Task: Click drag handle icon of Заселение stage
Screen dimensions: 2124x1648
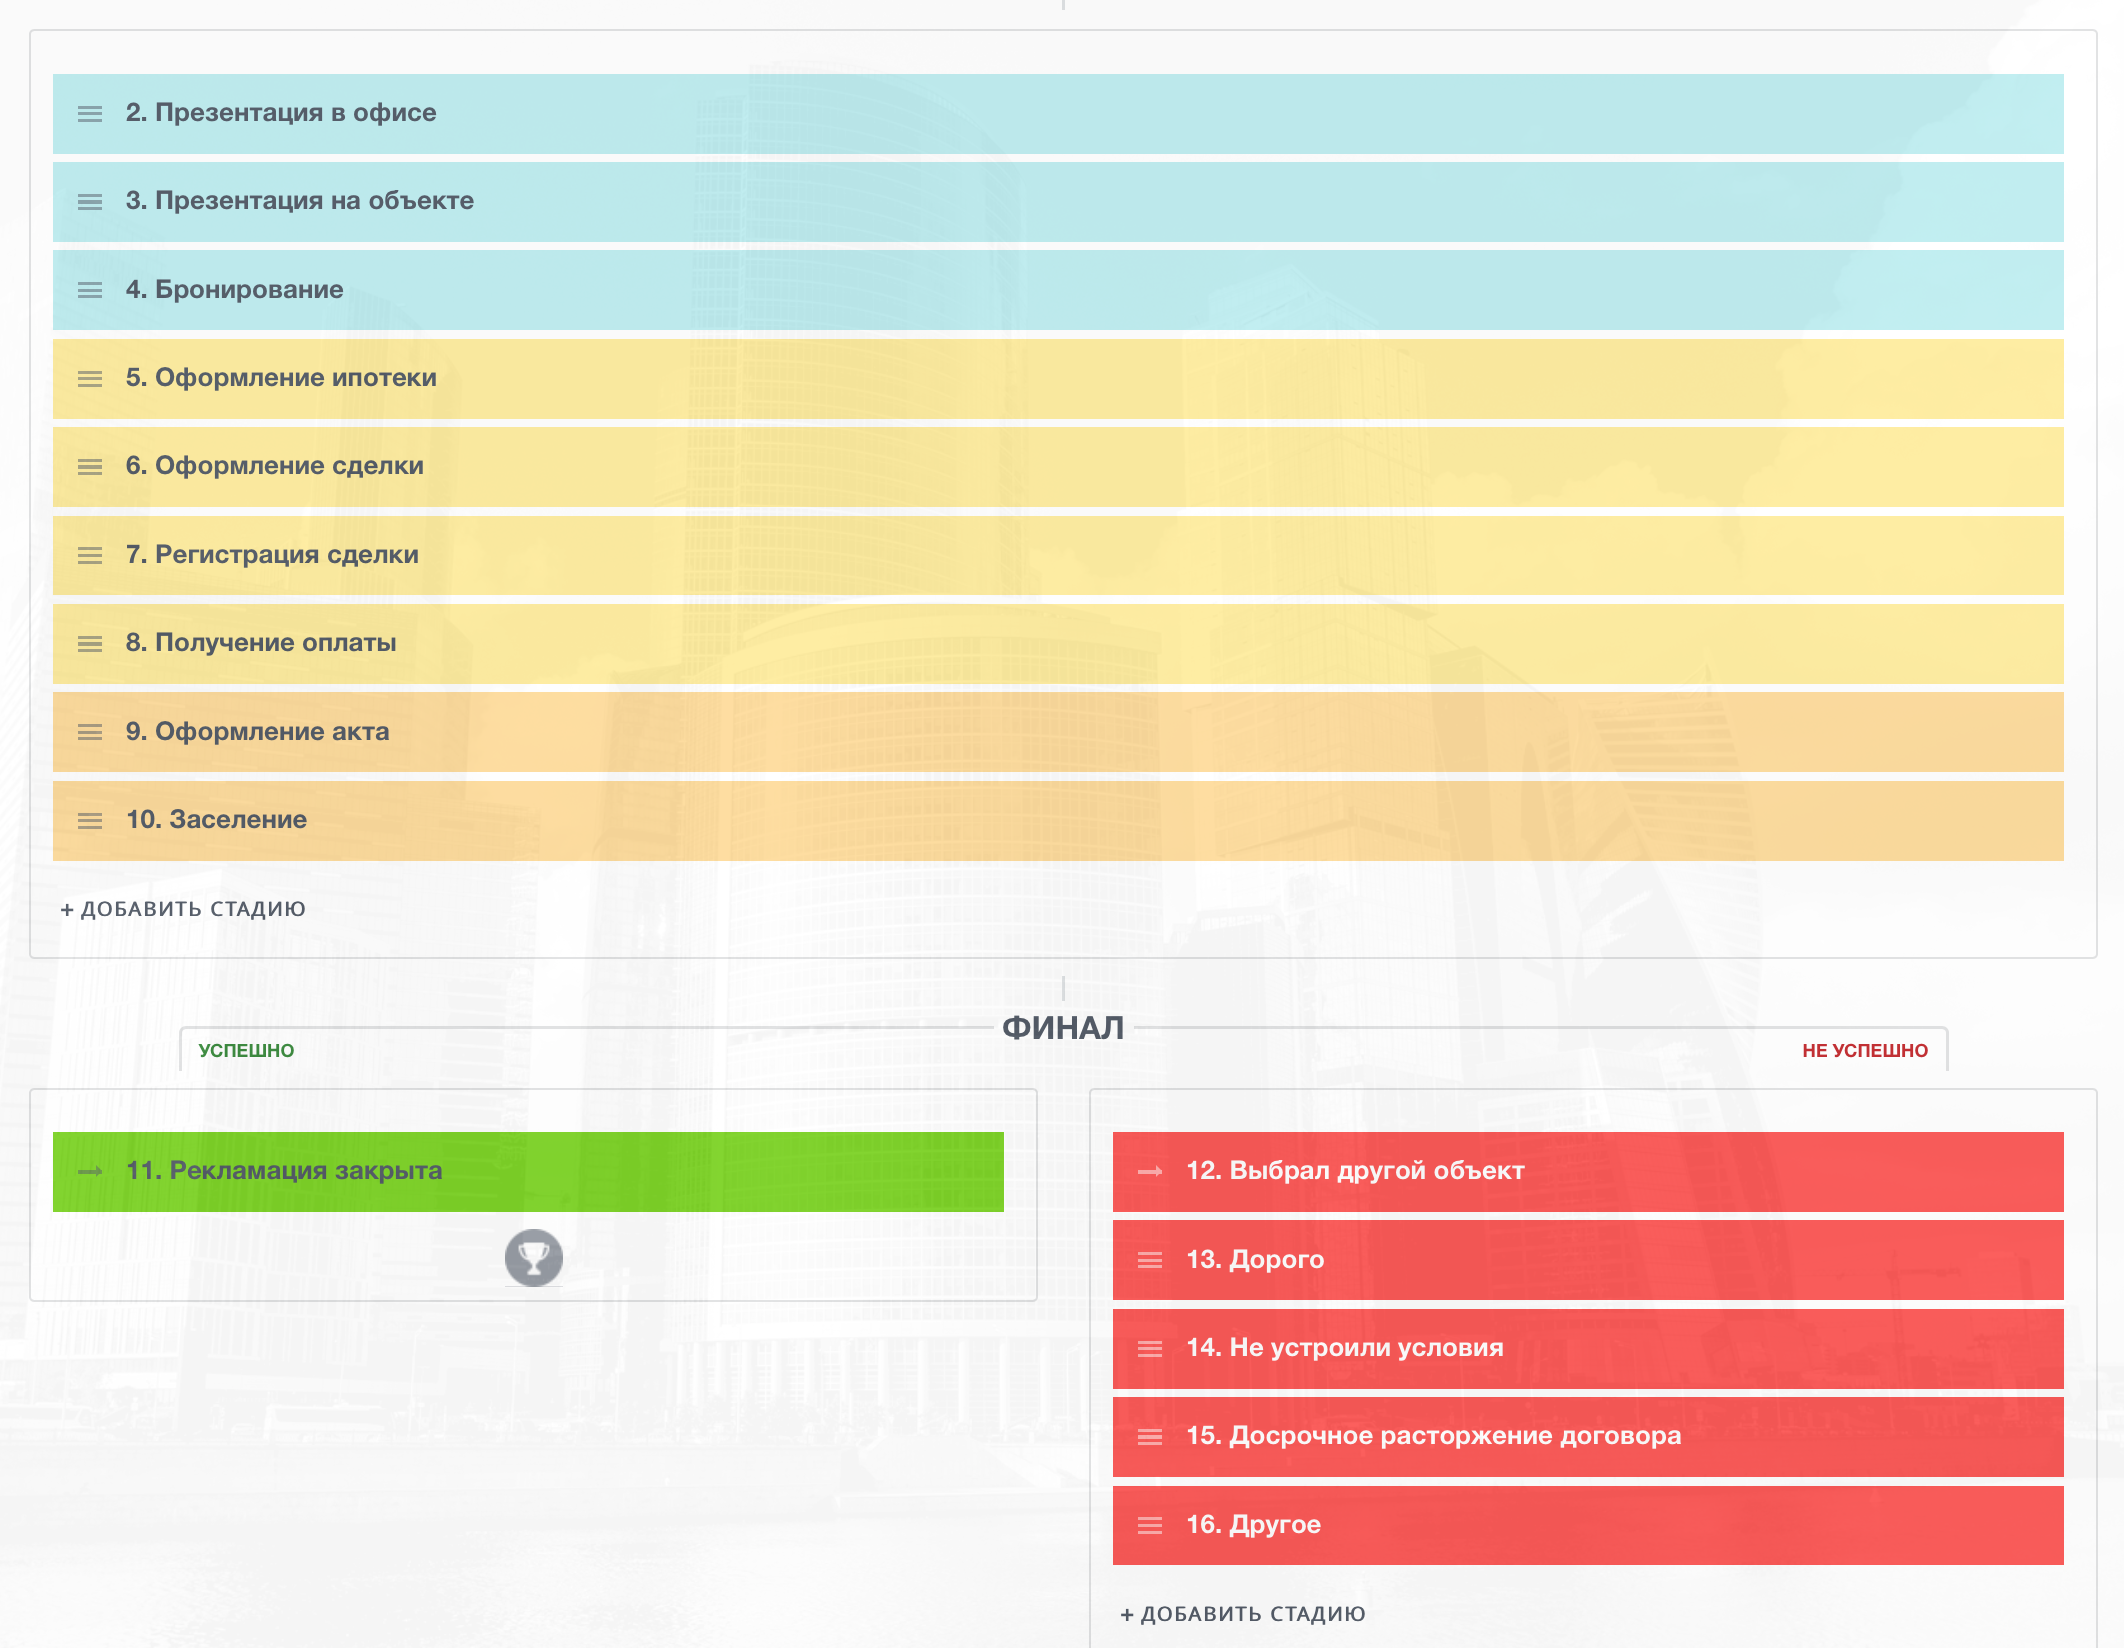Action: pos(90,821)
